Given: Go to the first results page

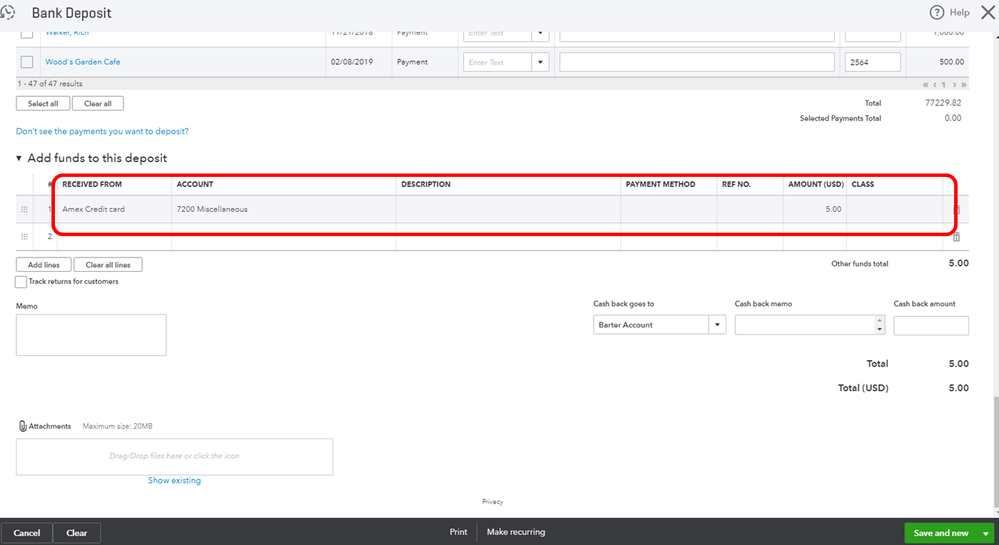Looking at the screenshot, I should click(925, 84).
